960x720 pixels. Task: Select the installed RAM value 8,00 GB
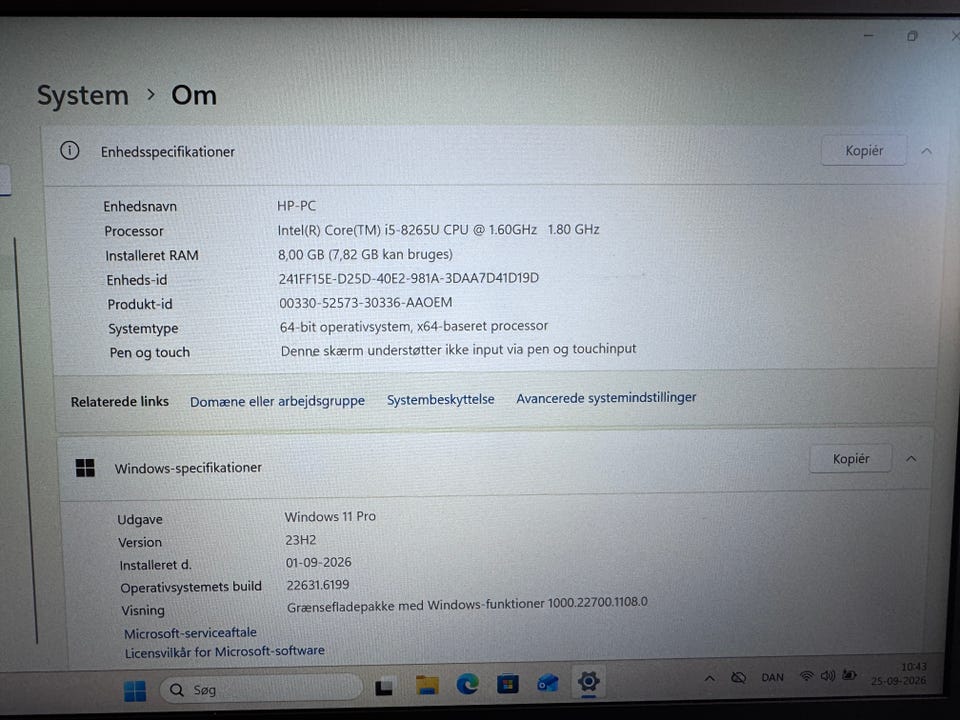point(366,254)
